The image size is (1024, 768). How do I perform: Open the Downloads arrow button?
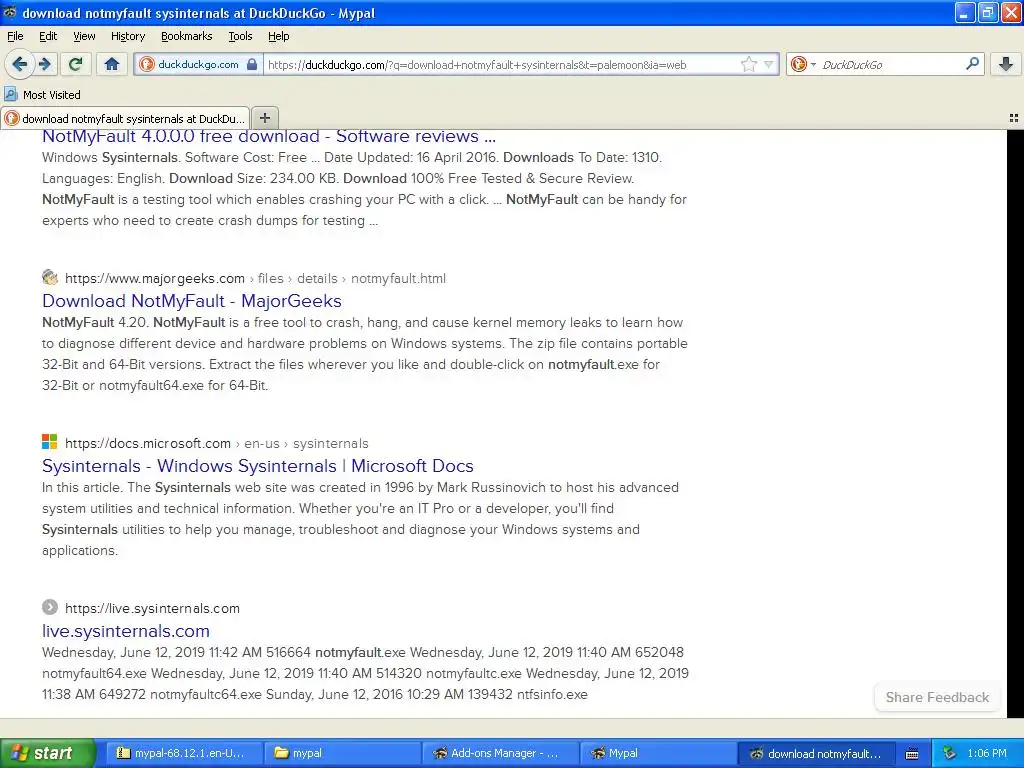point(1006,64)
